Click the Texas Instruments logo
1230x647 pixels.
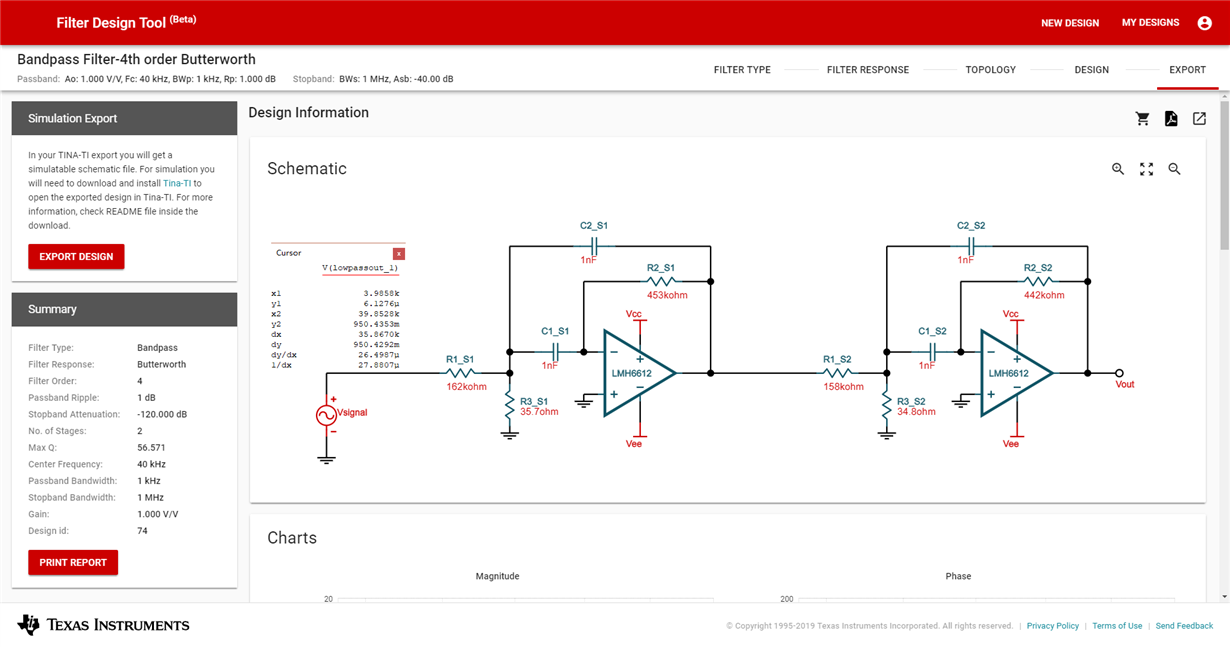(x=103, y=625)
